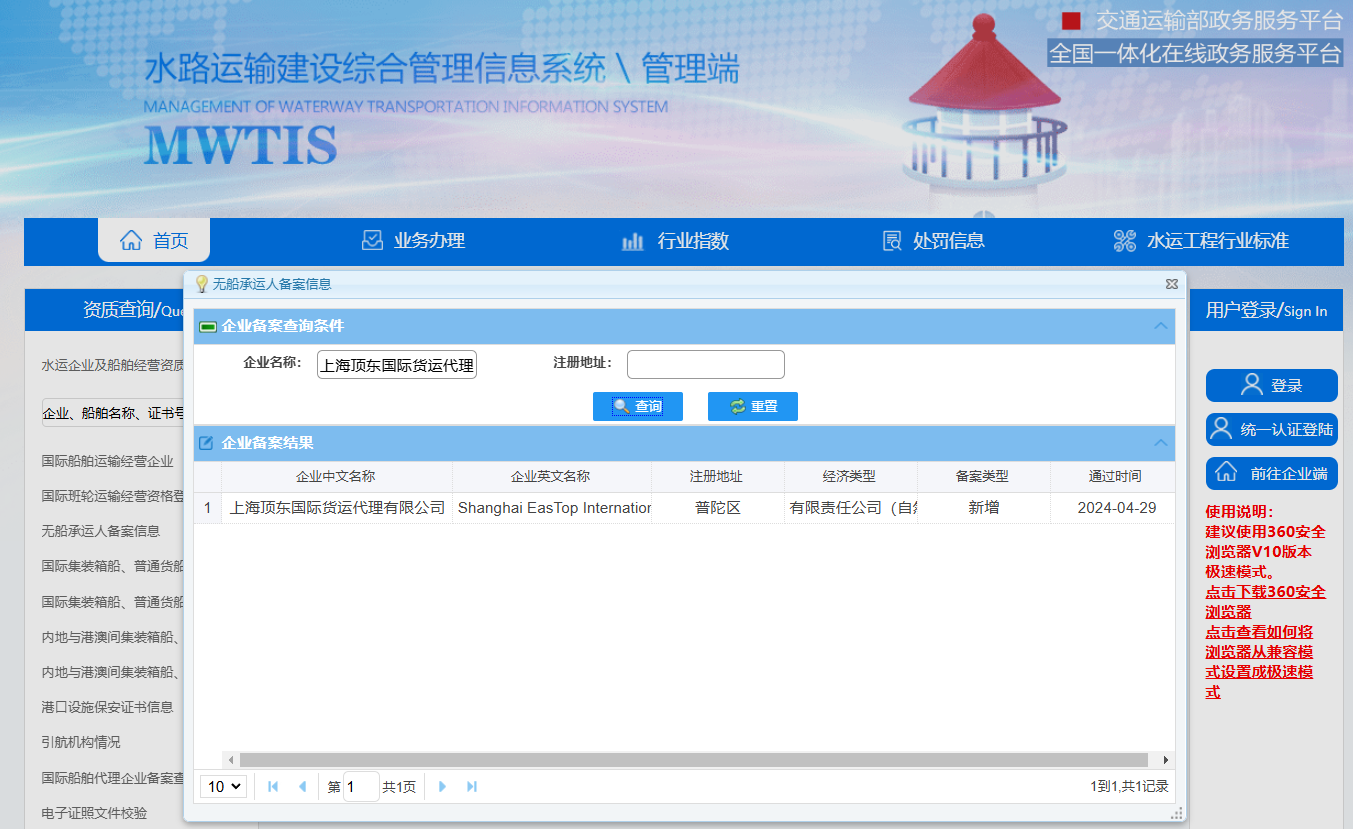Click the 重置 reset button
Viewport: 1353px width, 829px height.
(x=753, y=406)
